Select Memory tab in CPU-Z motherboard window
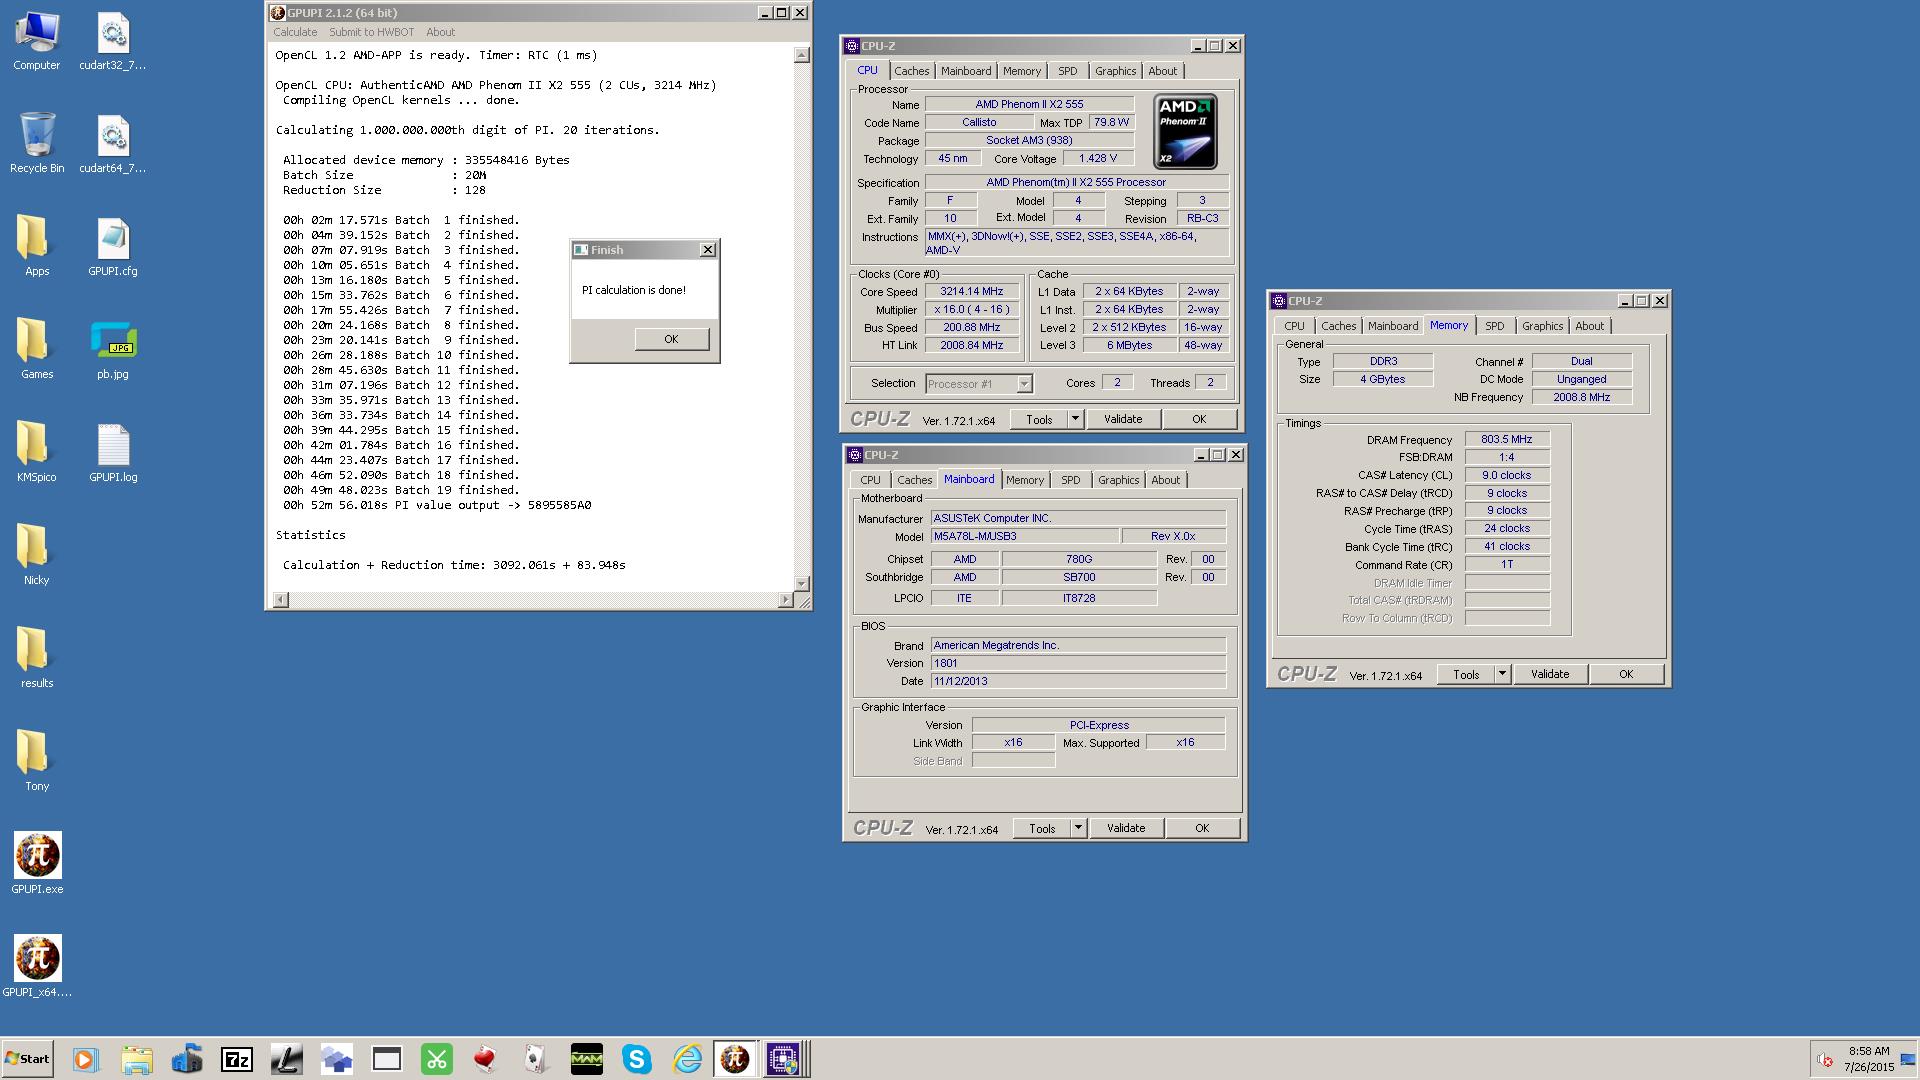The height and width of the screenshot is (1080, 1920). (1025, 480)
